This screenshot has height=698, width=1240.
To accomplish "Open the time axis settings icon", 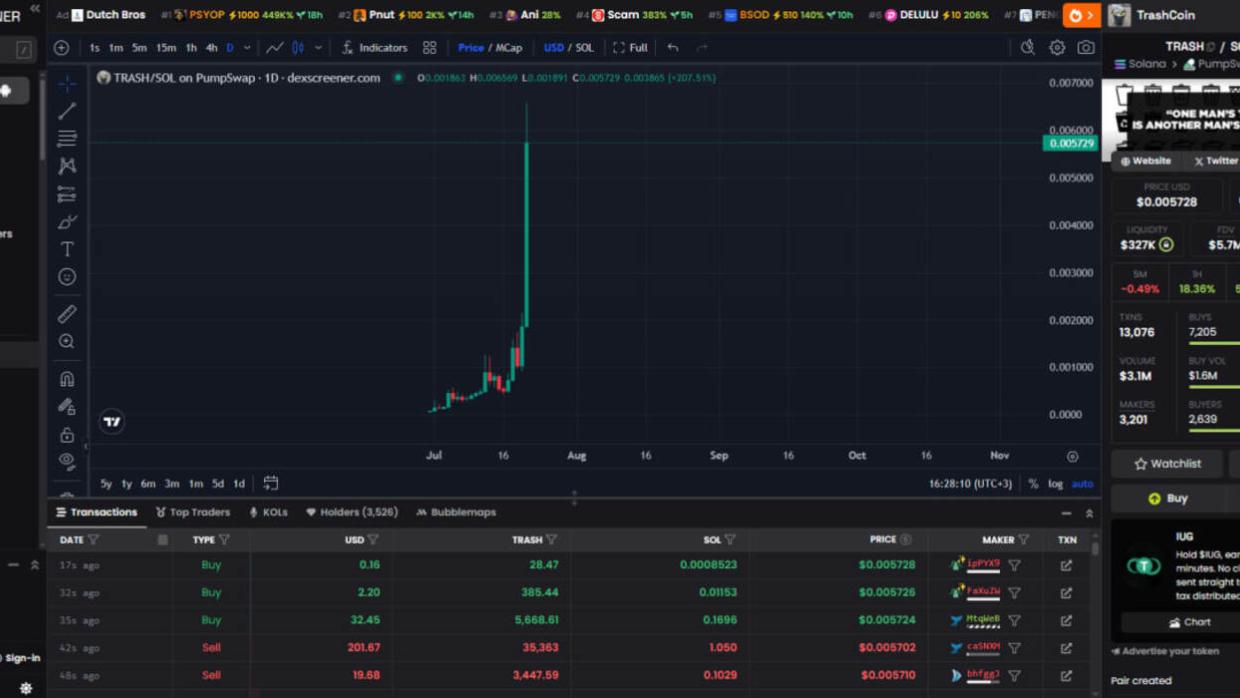I will (x=1072, y=456).
